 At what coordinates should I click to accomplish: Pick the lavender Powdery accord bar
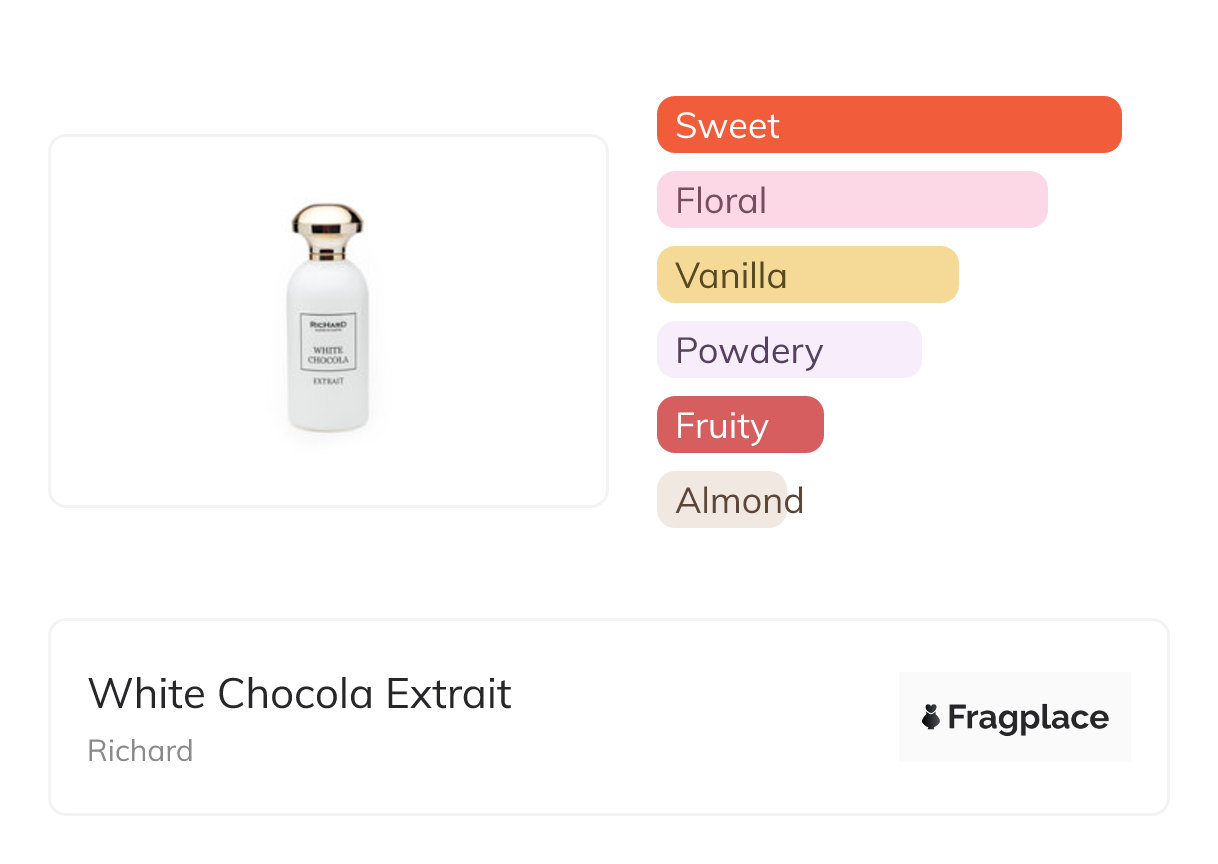[x=788, y=350]
